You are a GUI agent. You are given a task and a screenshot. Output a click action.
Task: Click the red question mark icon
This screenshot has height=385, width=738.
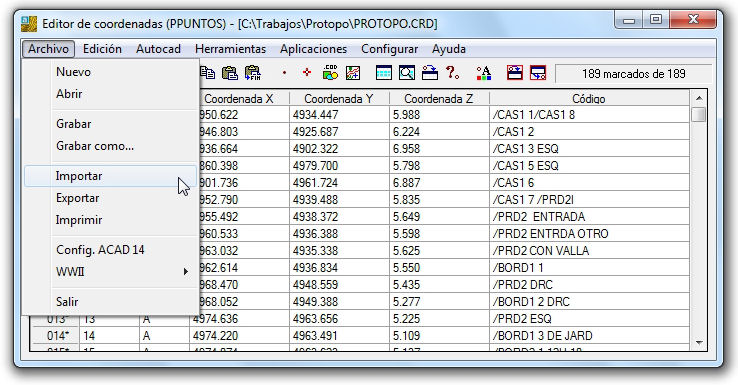pos(452,72)
